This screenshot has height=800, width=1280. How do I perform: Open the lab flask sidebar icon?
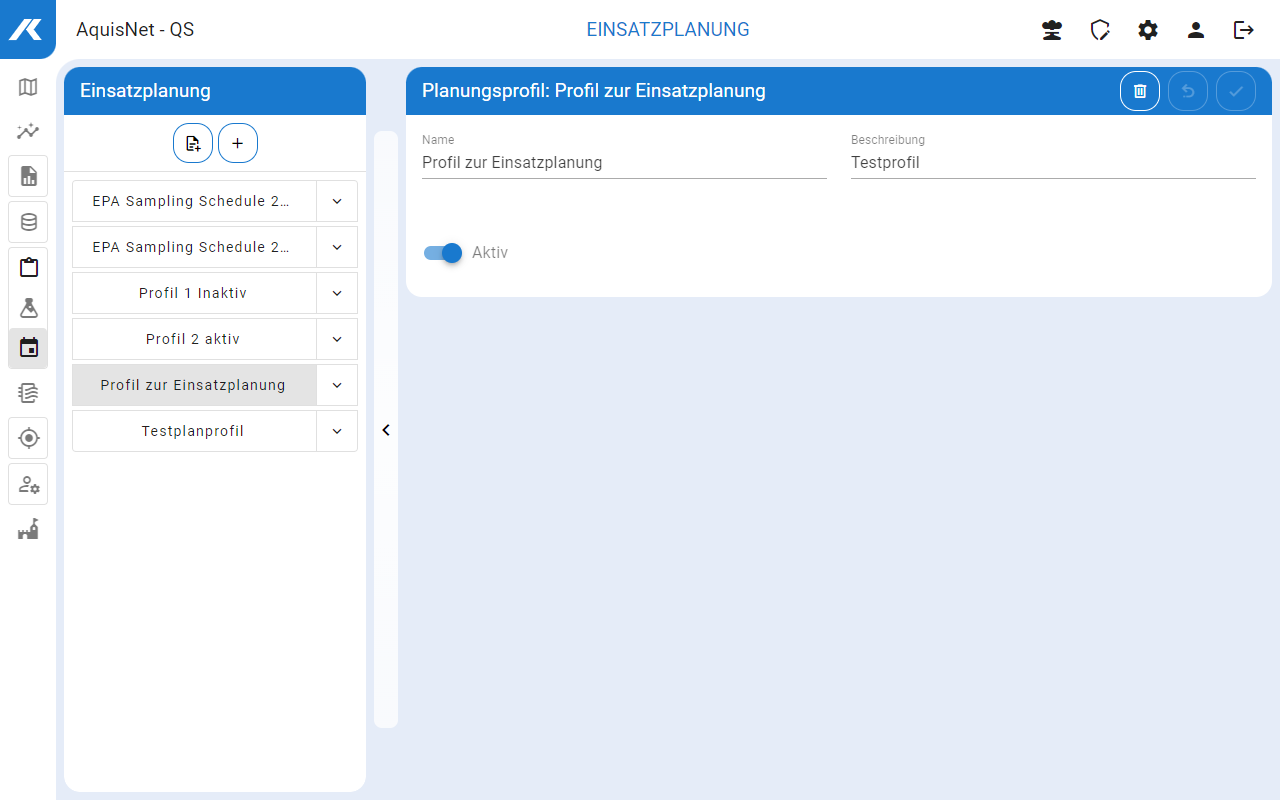28,307
